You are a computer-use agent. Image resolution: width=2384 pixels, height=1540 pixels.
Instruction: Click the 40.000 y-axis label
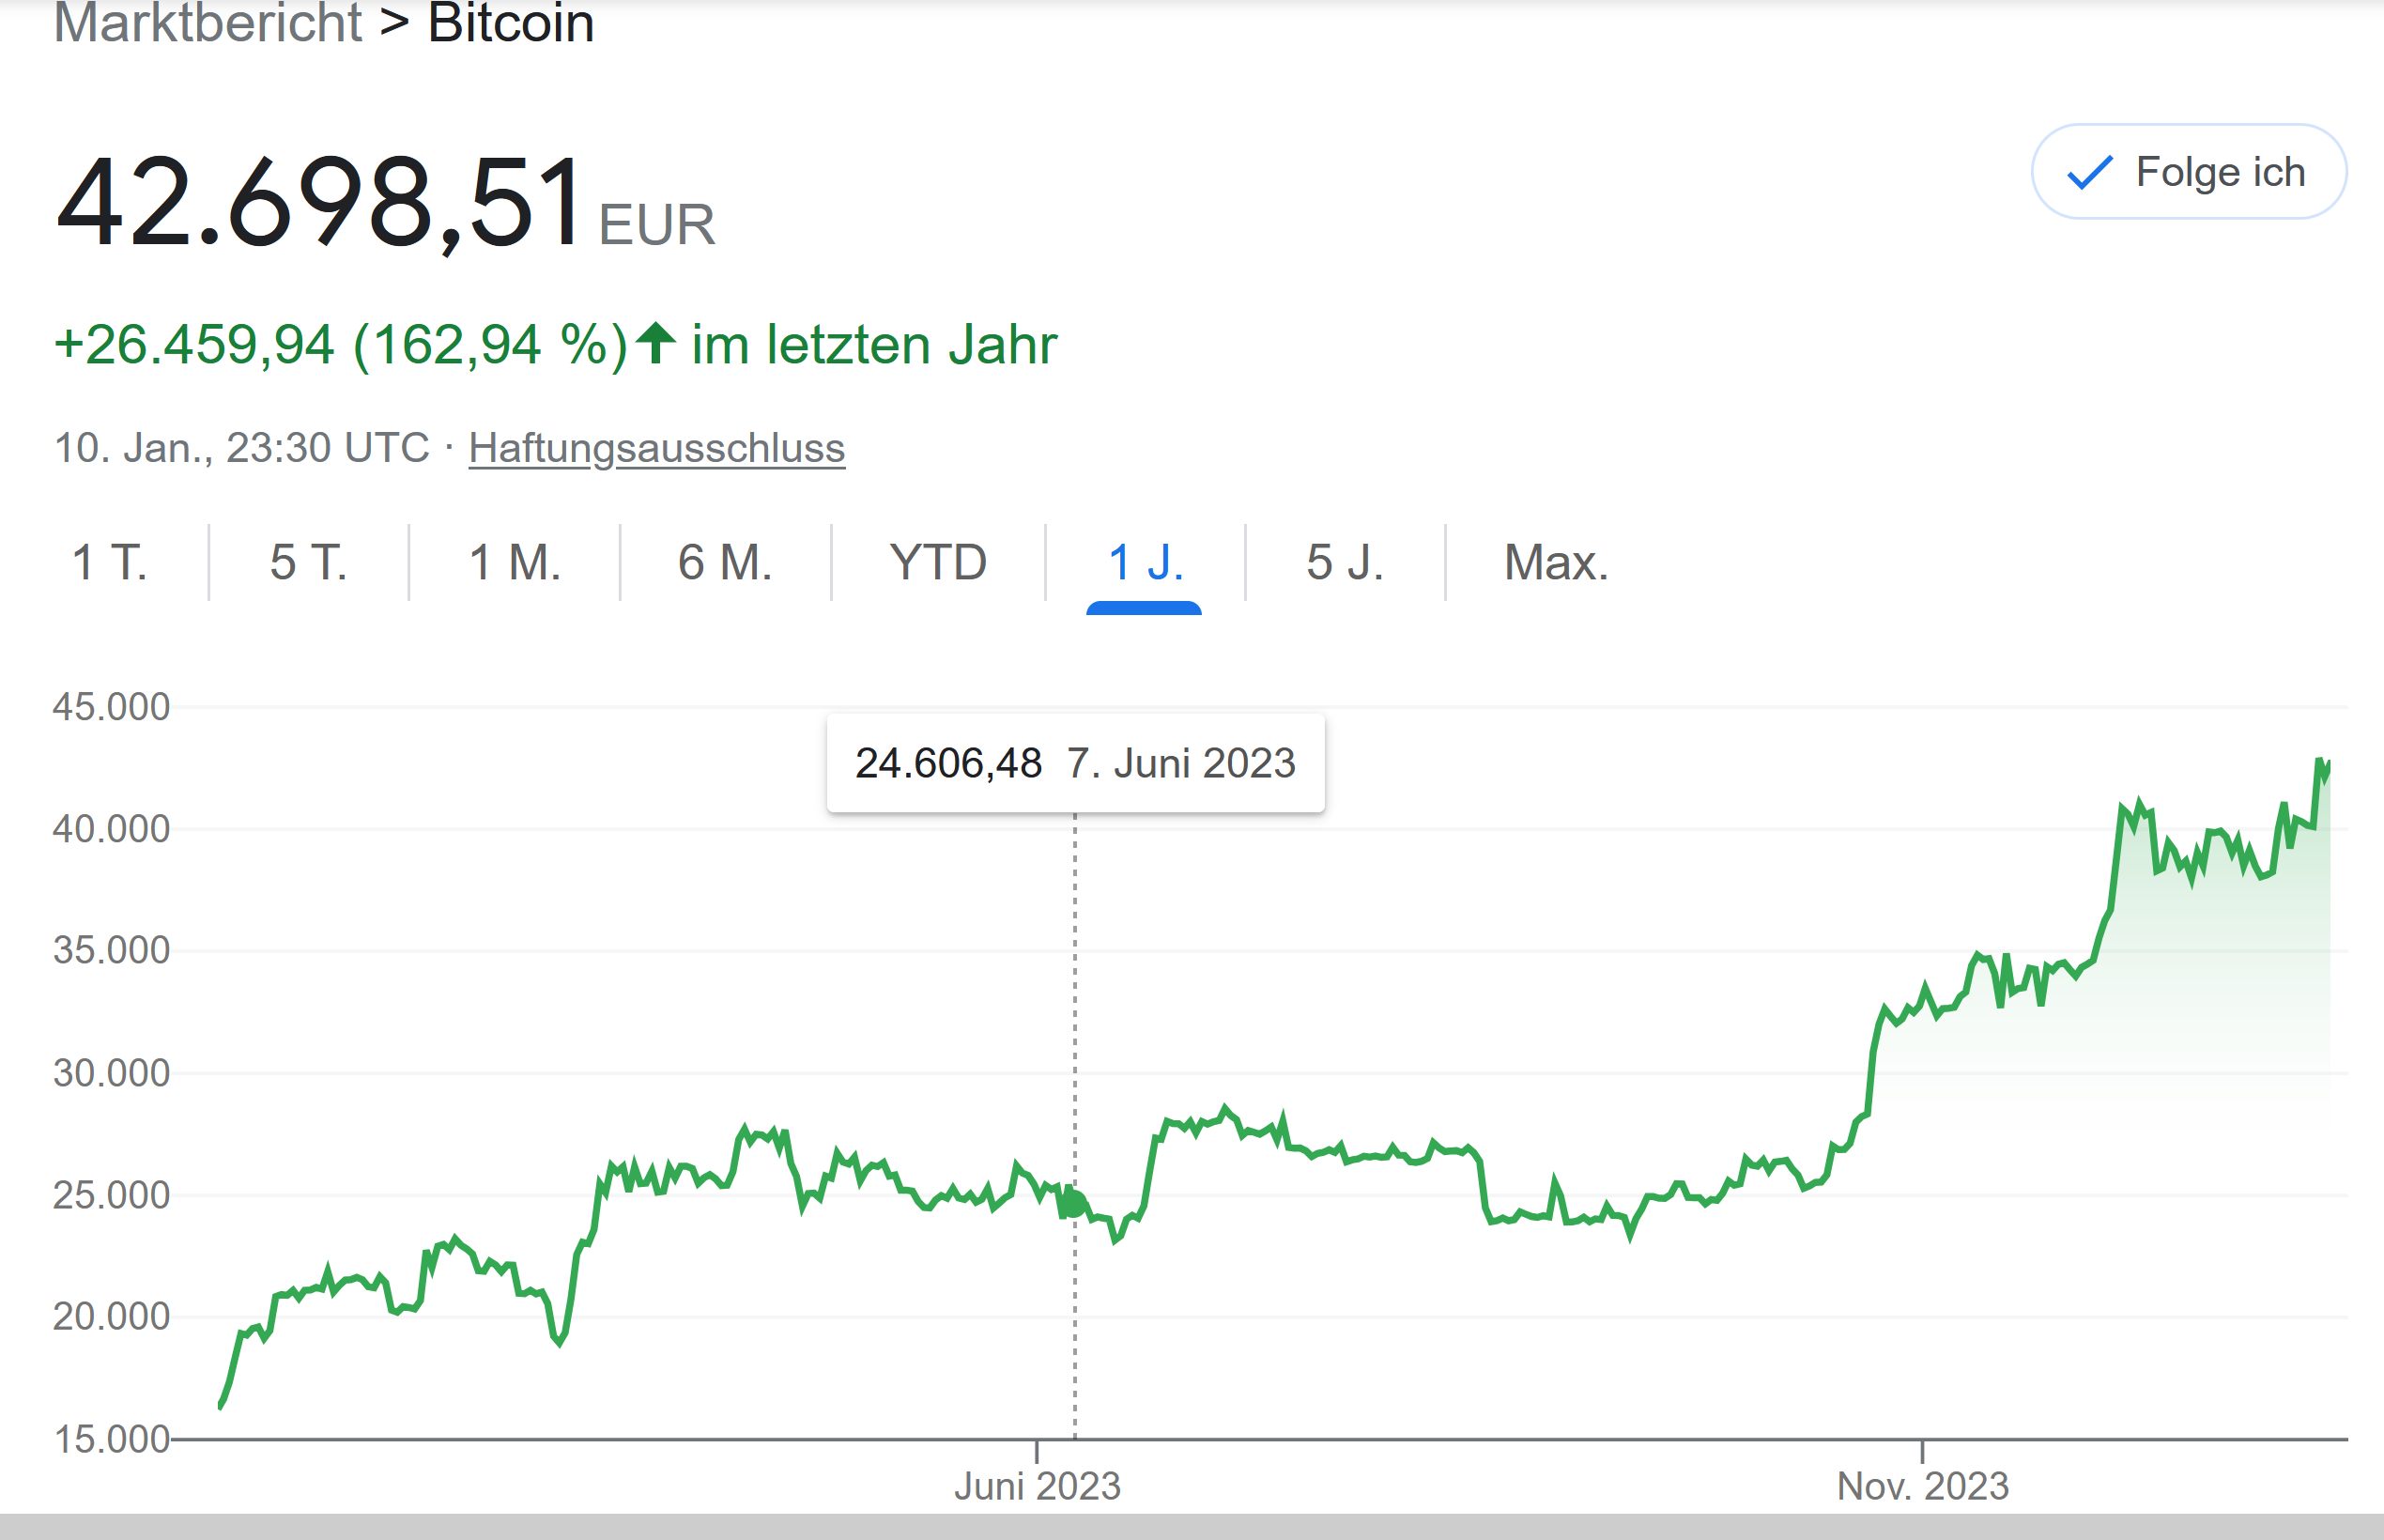coord(111,829)
